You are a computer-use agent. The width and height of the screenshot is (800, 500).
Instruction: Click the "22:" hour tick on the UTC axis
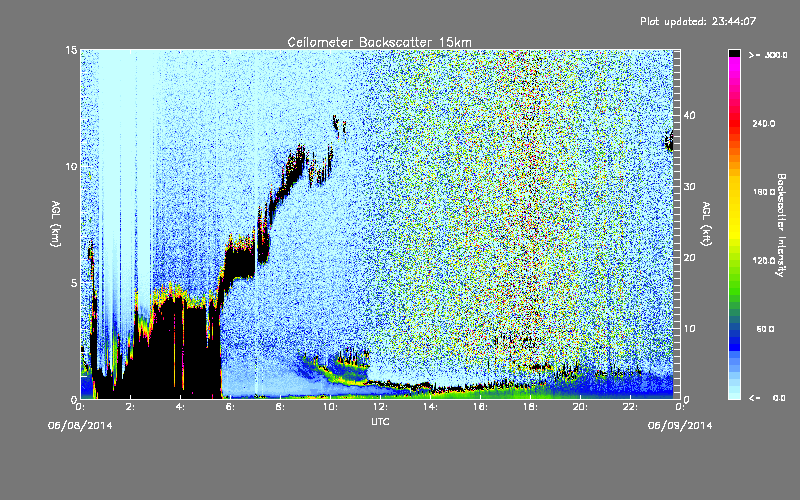[x=631, y=407]
